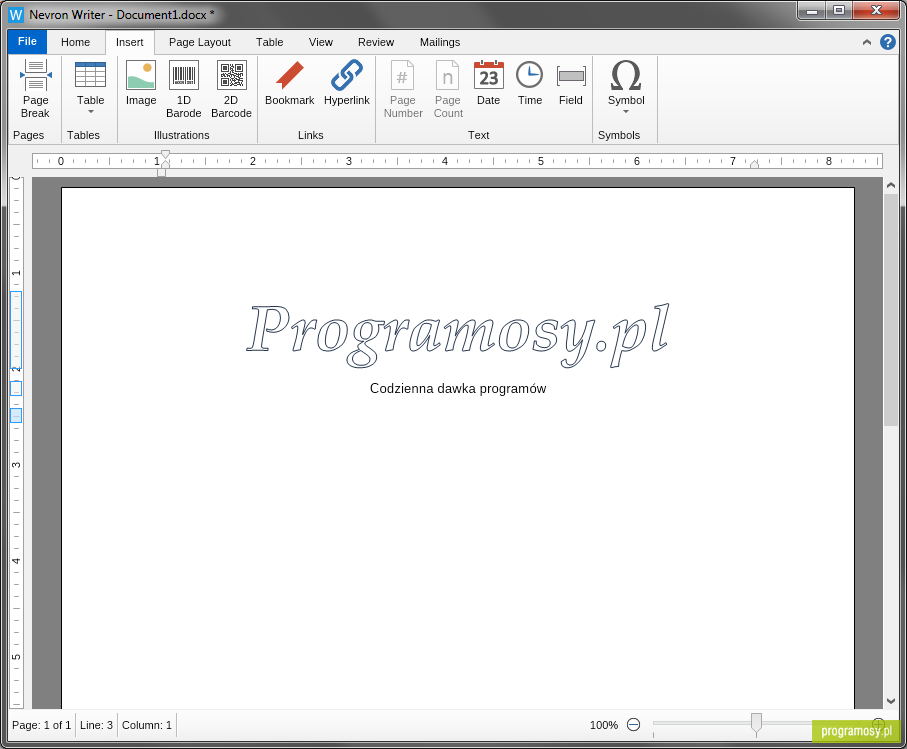Click the vertical scrollbar down arrow
The width and height of the screenshot is (907, 749).
[x=891, y=701]
